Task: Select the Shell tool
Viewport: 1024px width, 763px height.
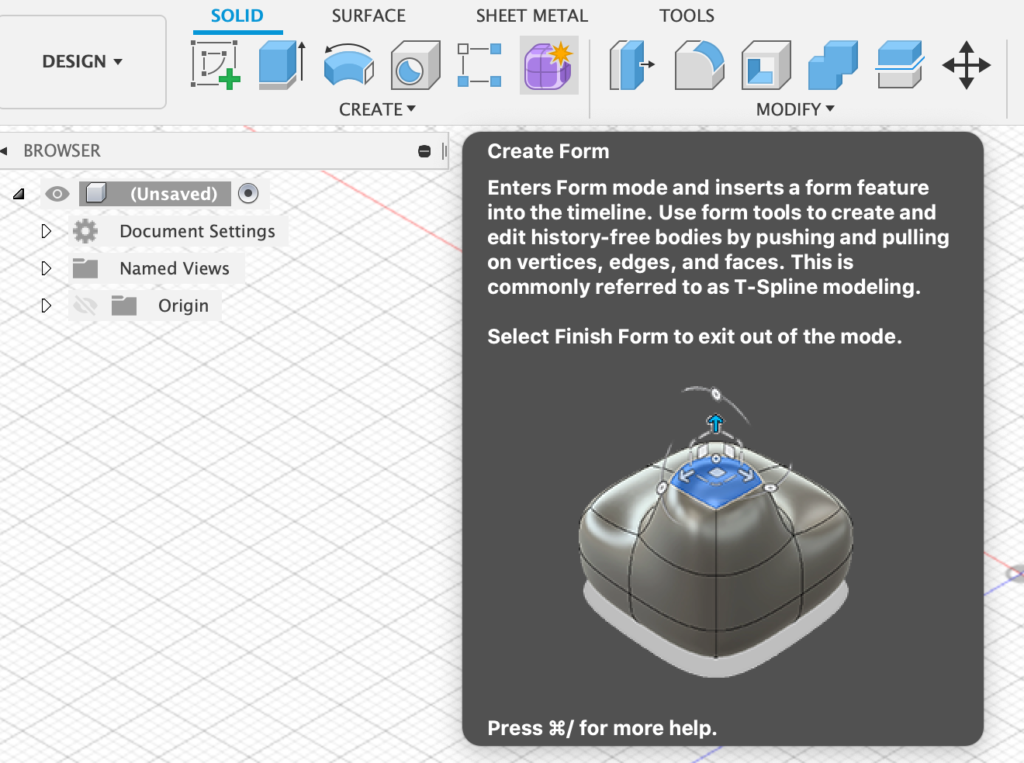Action: 766,65
